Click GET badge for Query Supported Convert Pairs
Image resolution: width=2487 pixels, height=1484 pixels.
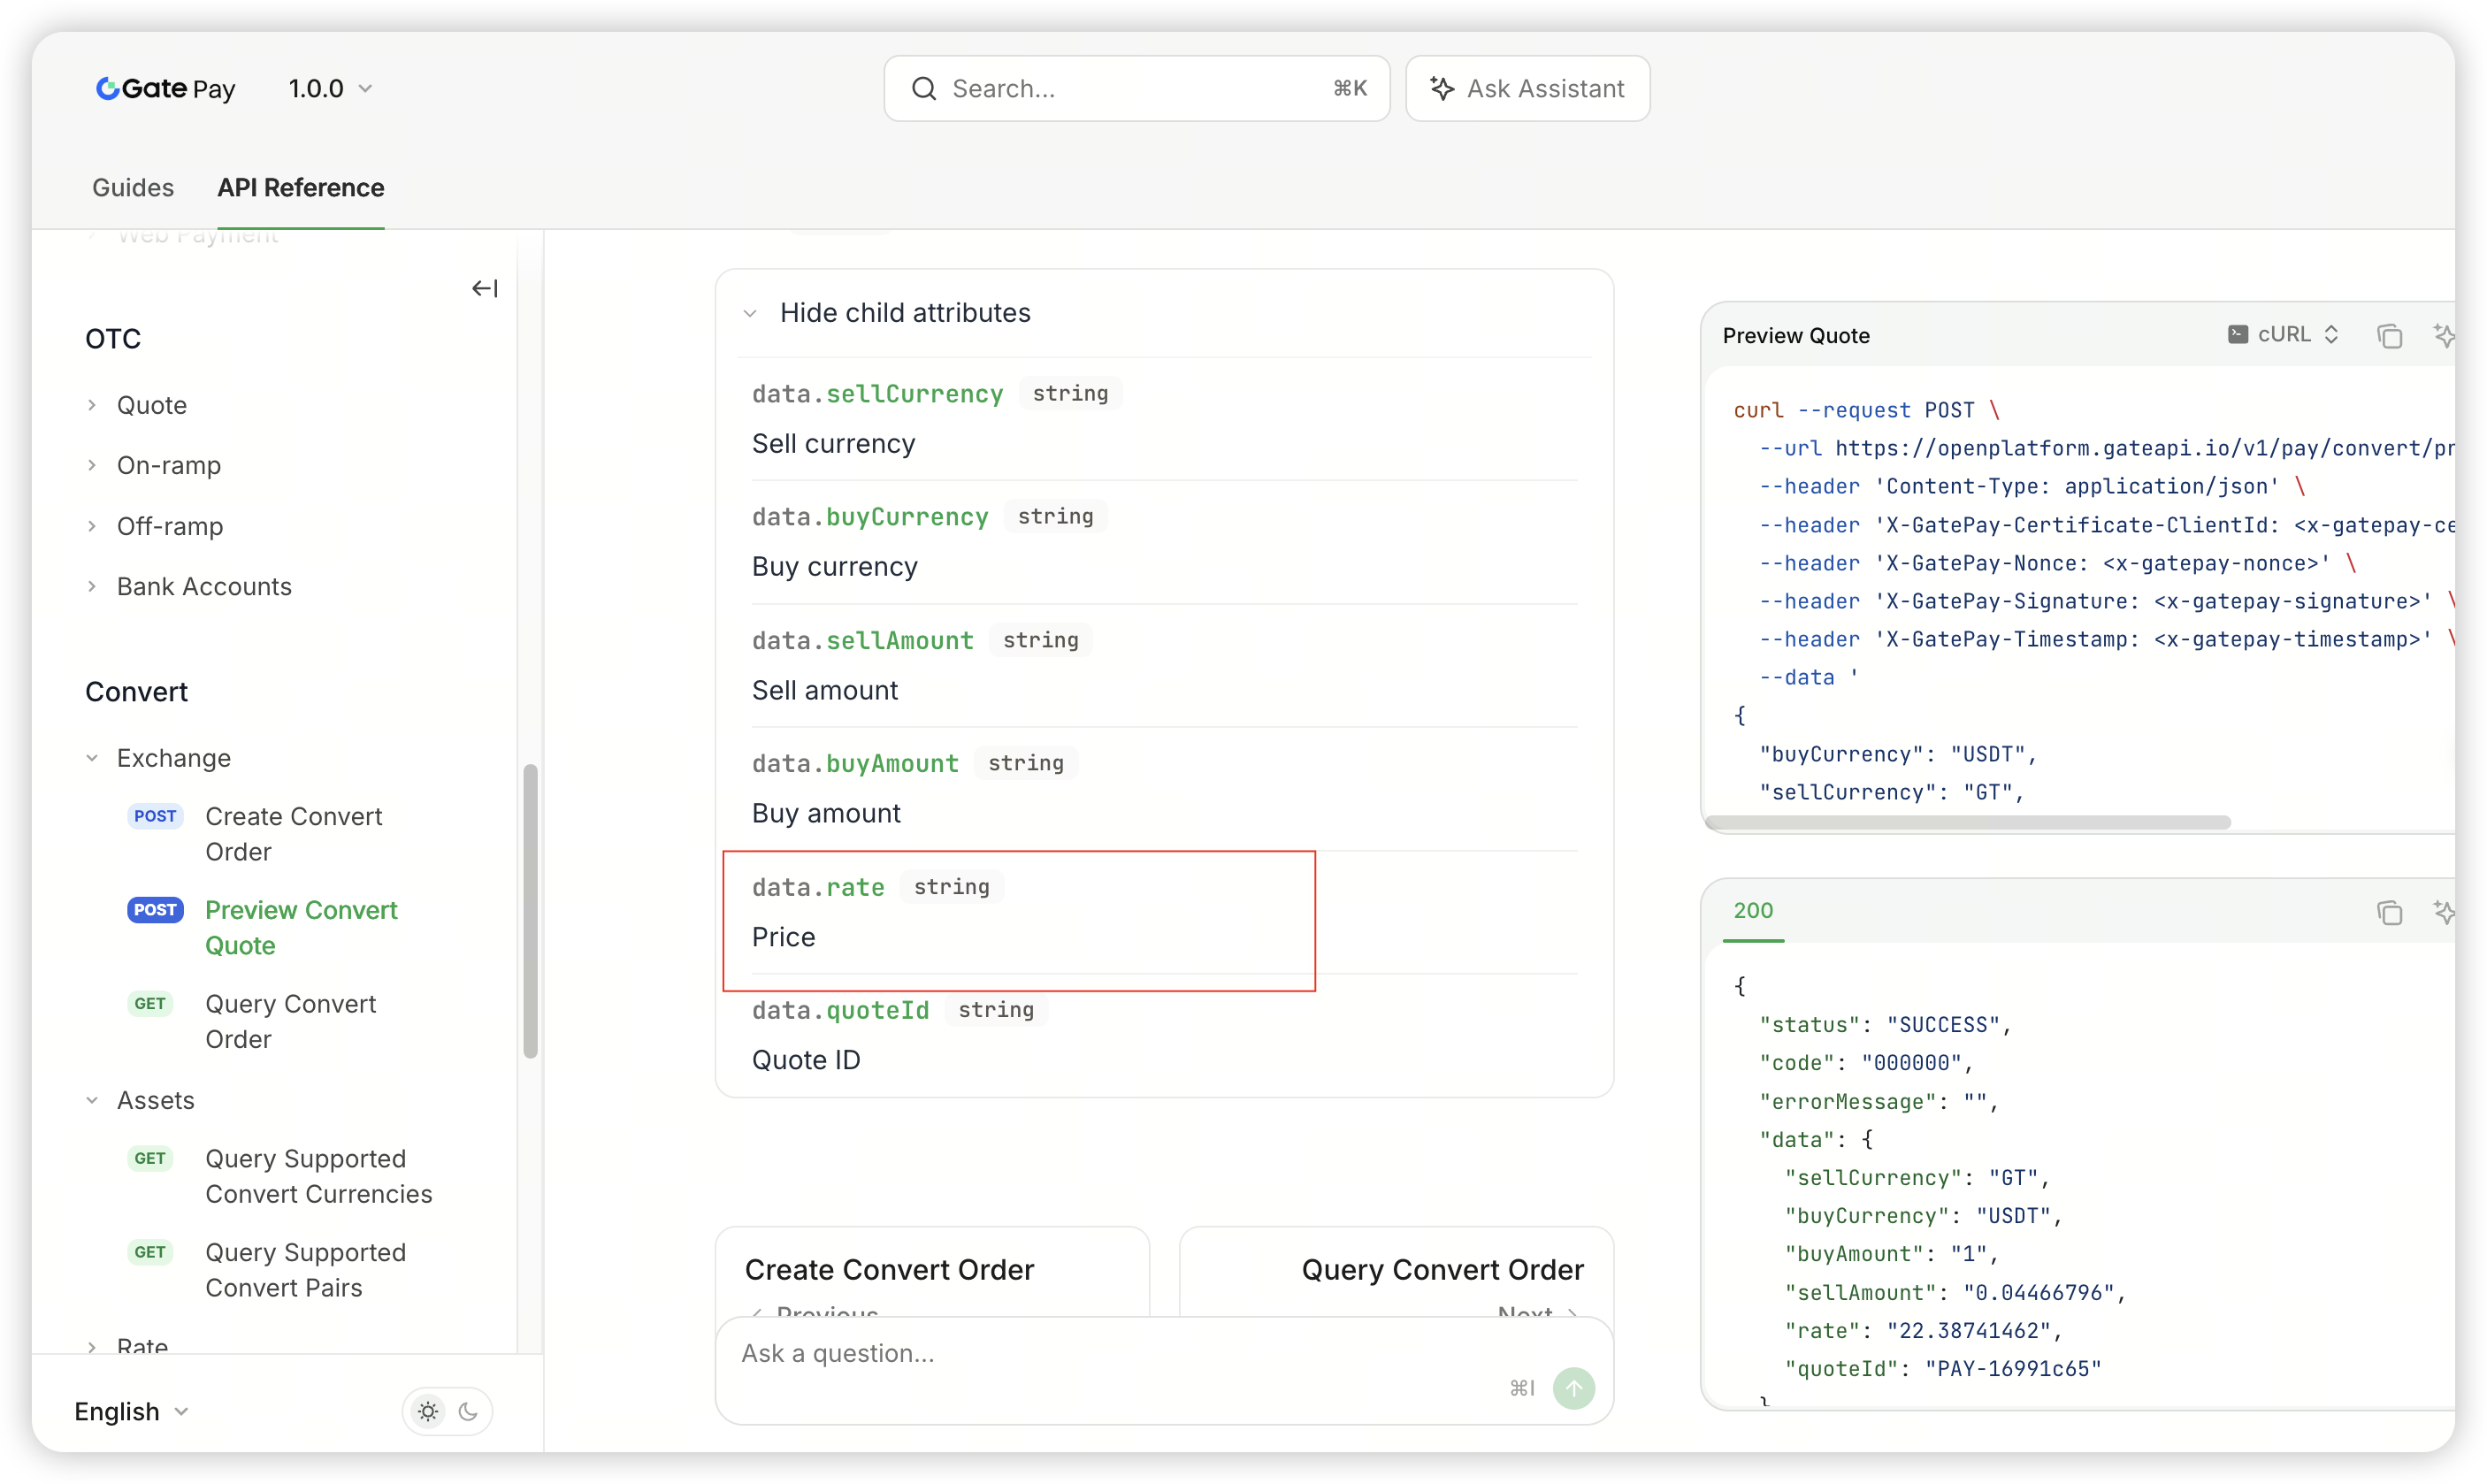click(x=150, y=1253)
